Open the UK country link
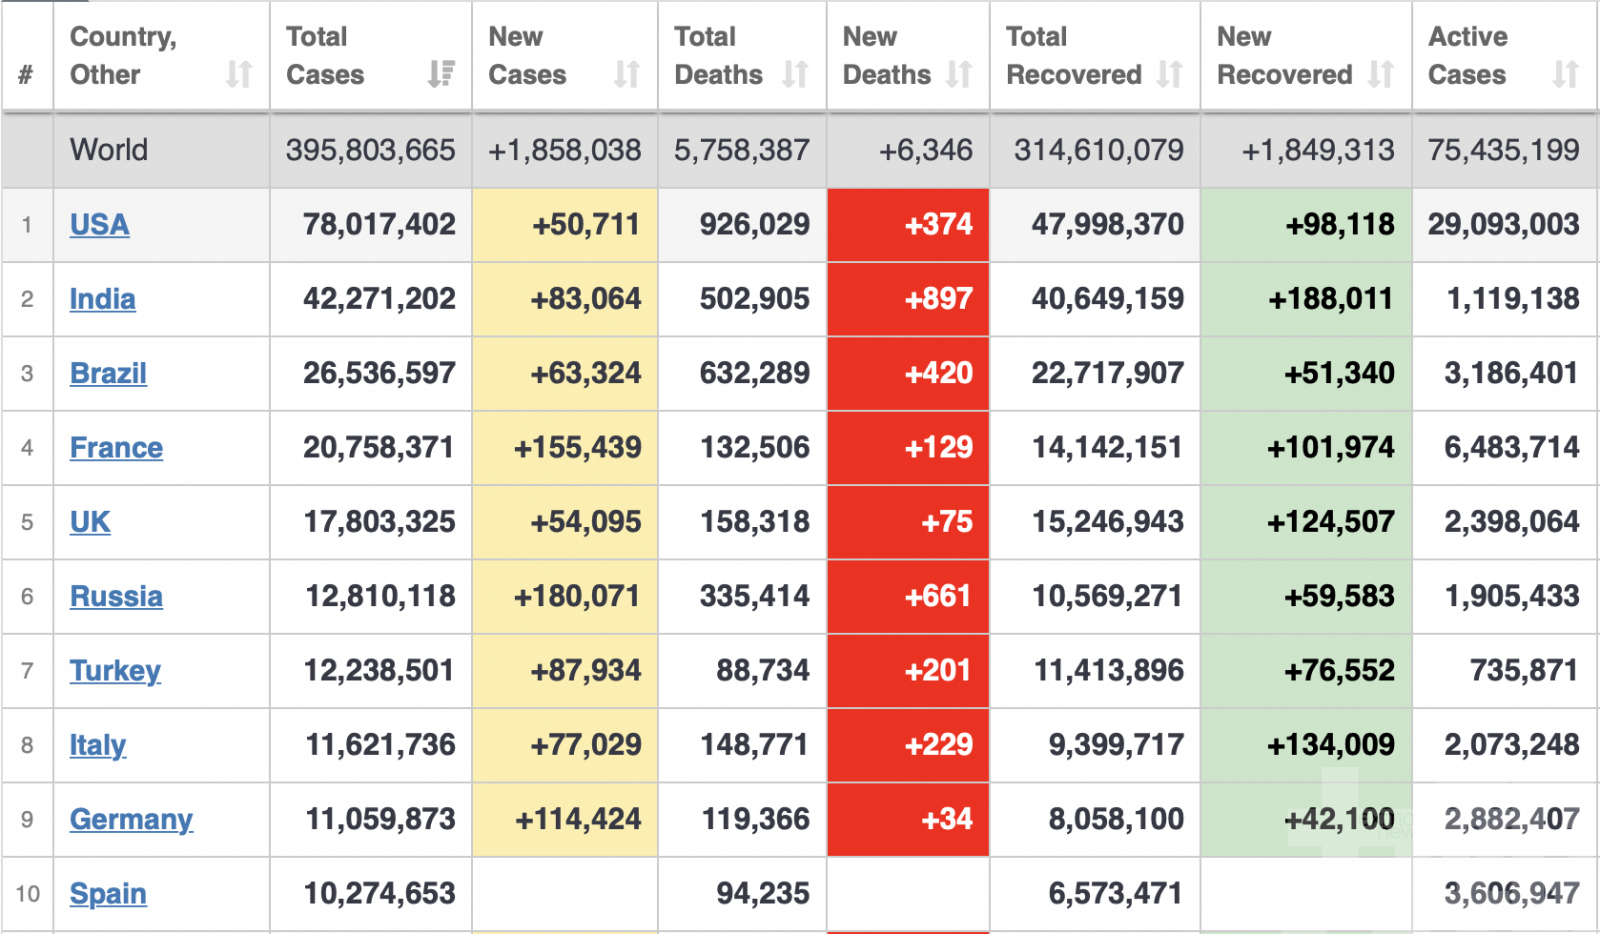The height and width of the screenshot is (934, 1600). tap(90, 522)
